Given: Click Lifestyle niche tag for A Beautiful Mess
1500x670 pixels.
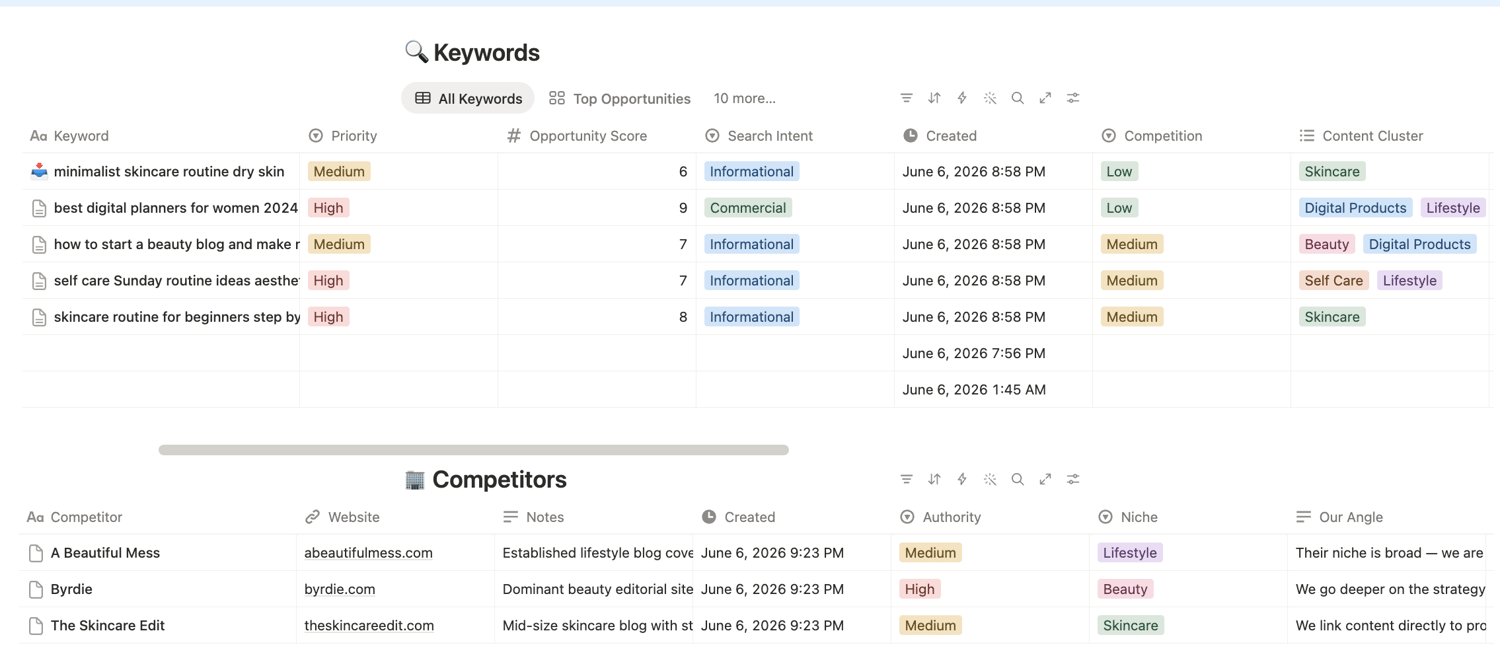Looking at the screenshot, I should point(1129,553).
